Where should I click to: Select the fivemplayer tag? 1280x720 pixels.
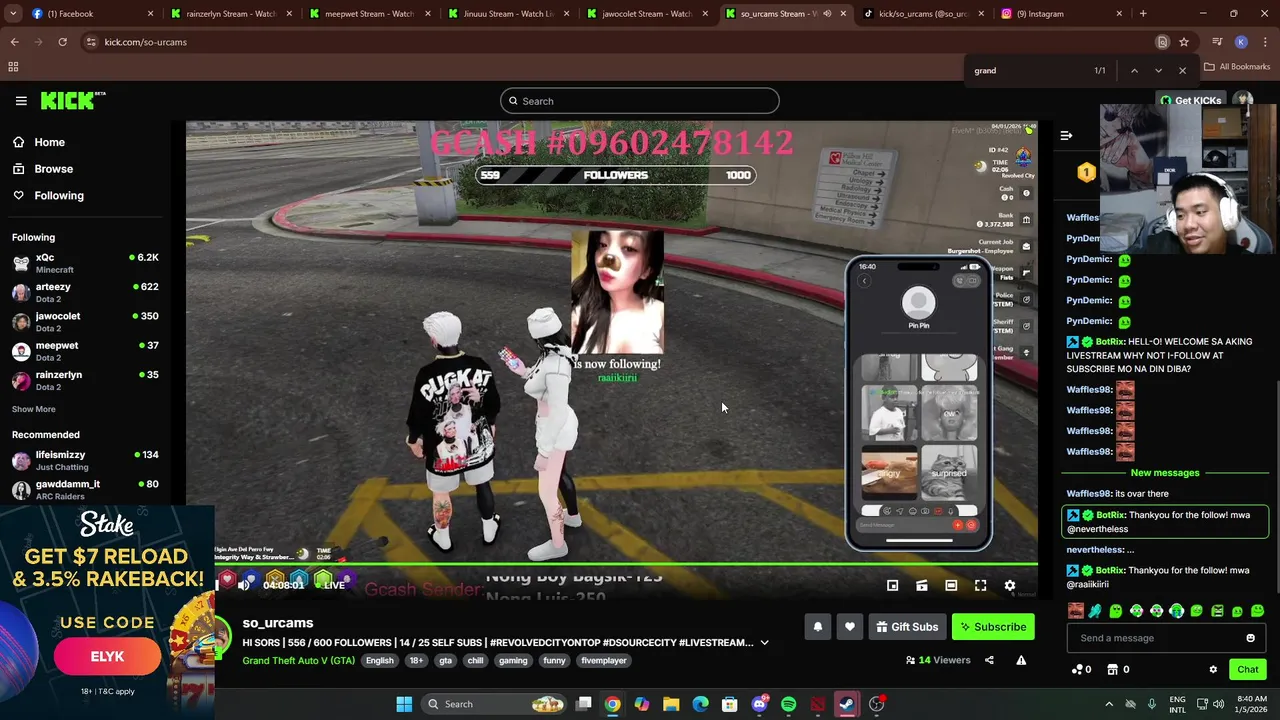[x=604, y=661]
